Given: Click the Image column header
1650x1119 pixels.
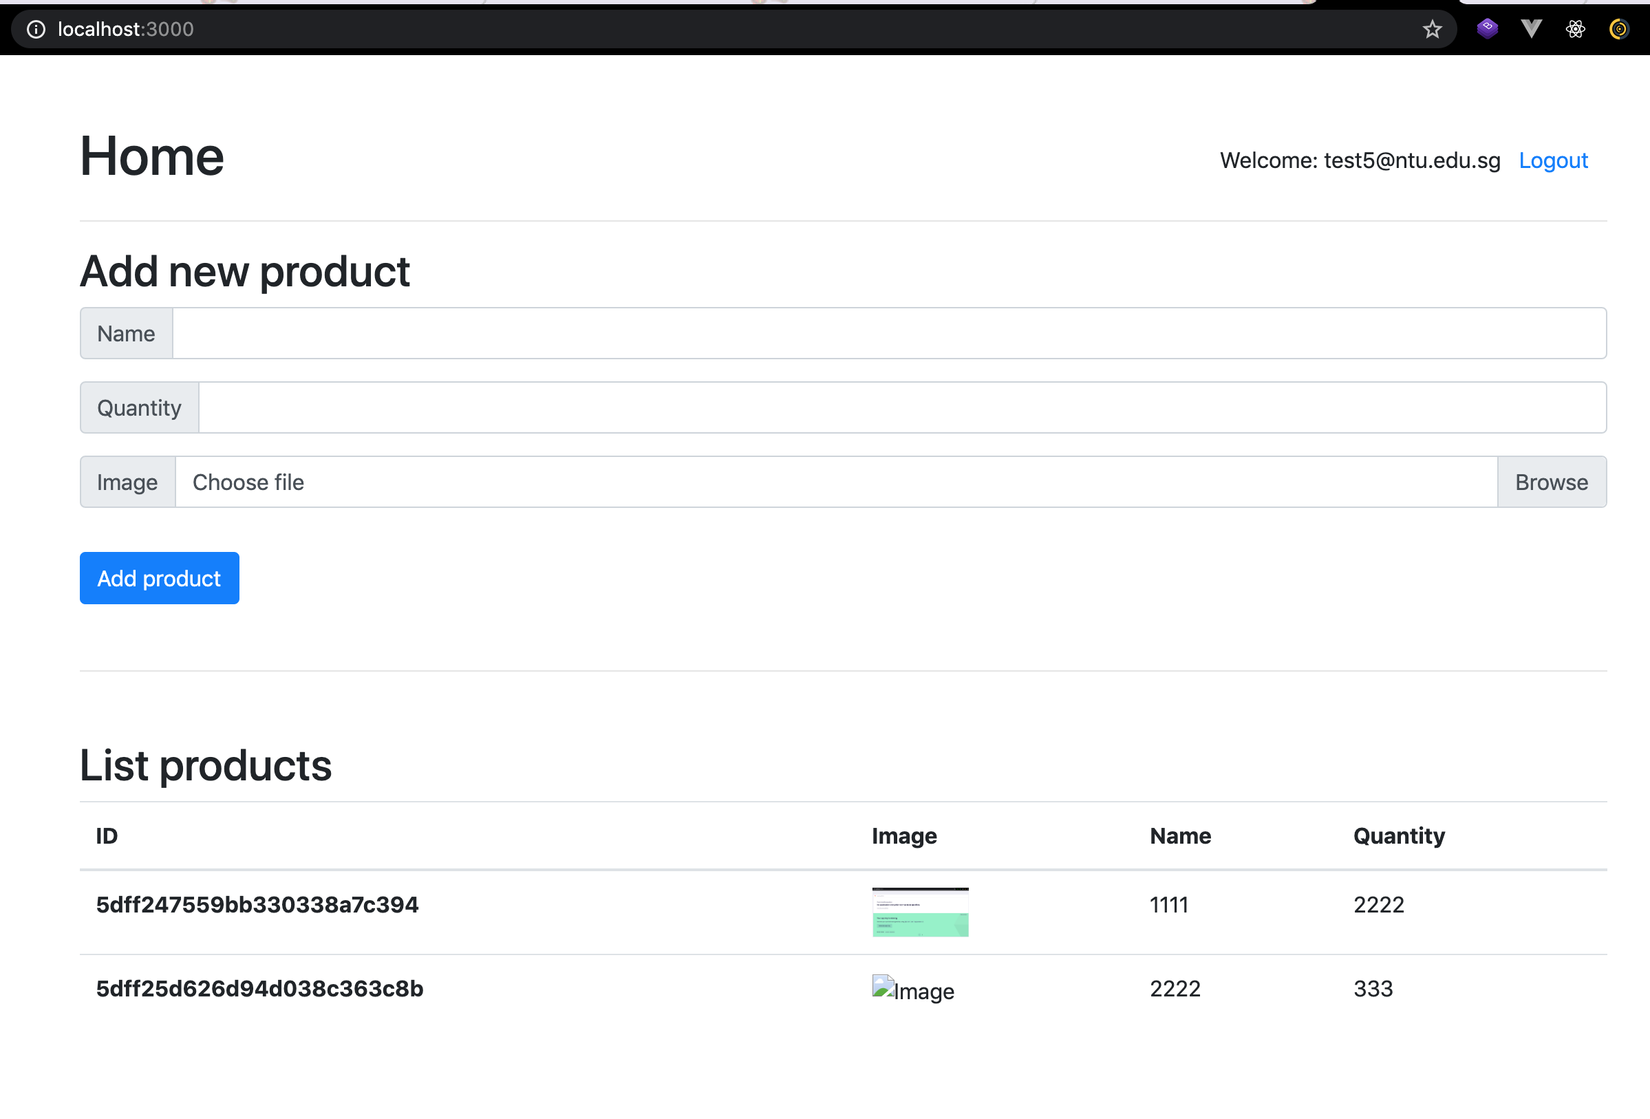Looking at the screenshot, I should 903,836.
